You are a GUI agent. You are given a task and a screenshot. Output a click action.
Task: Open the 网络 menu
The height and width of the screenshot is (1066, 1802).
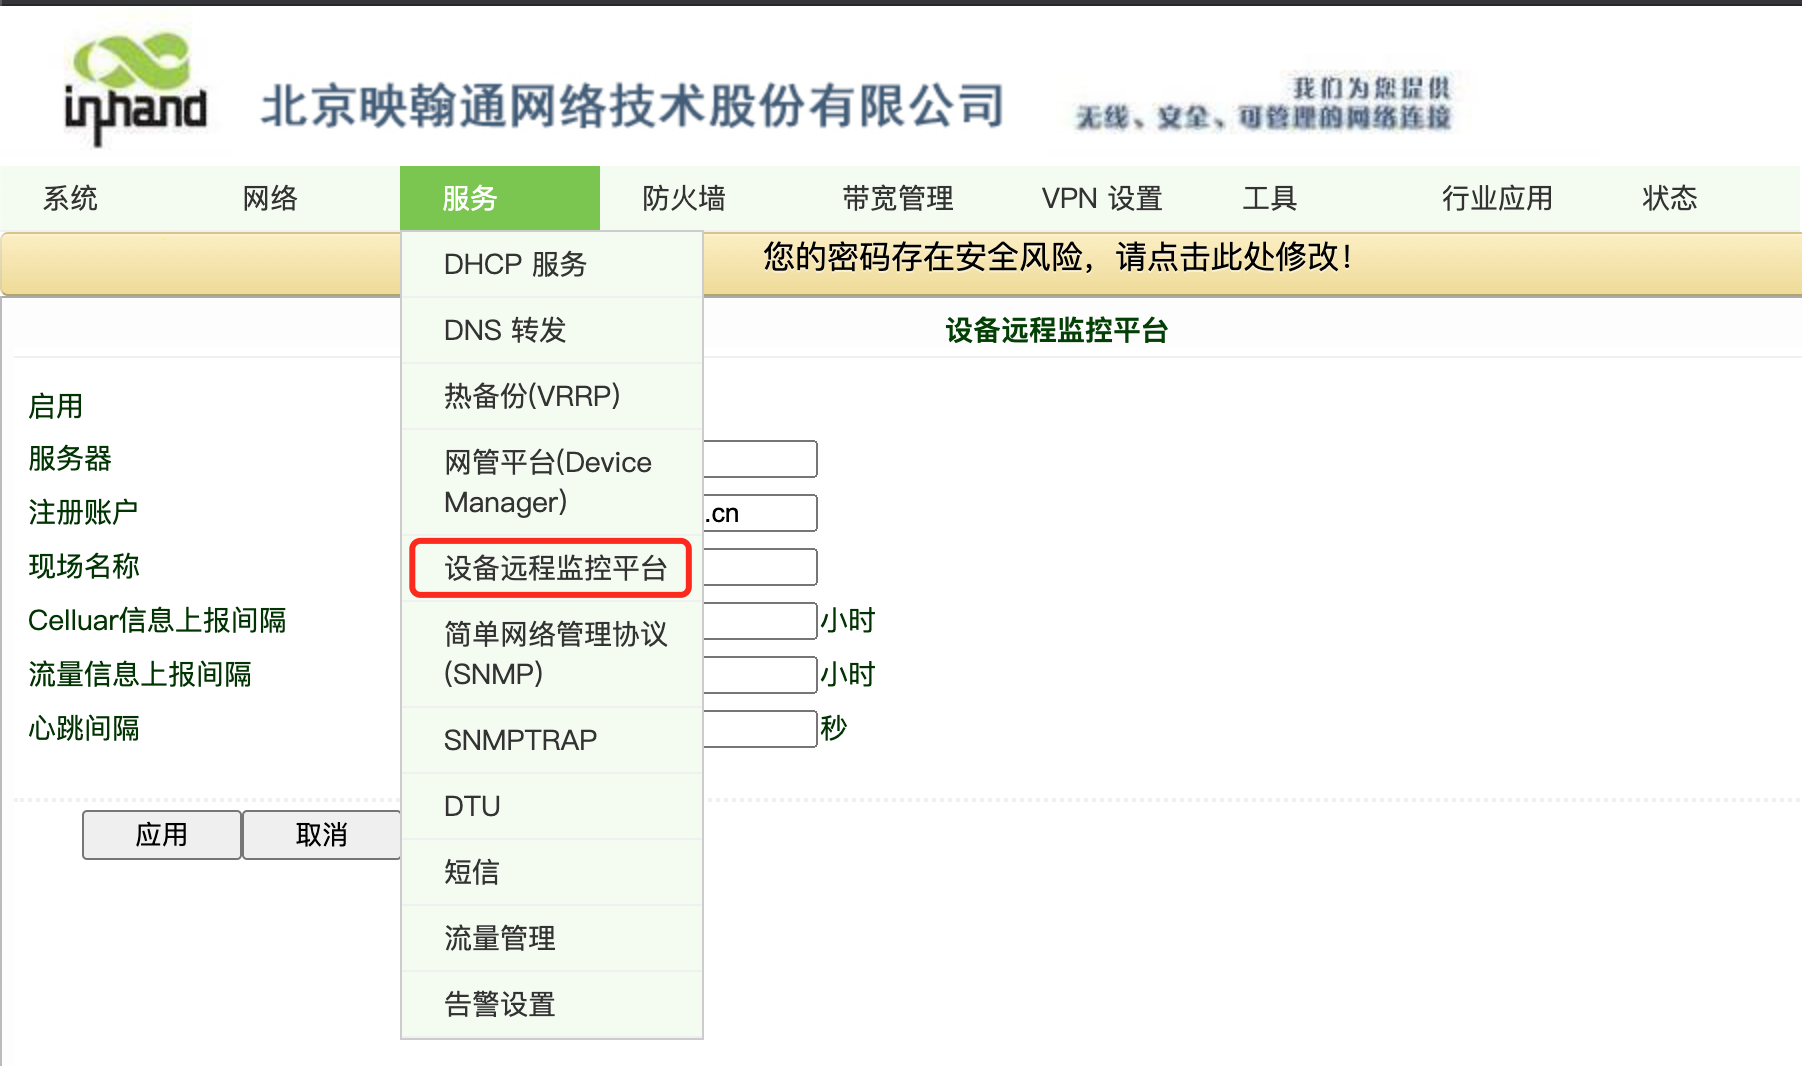point(270,198)
